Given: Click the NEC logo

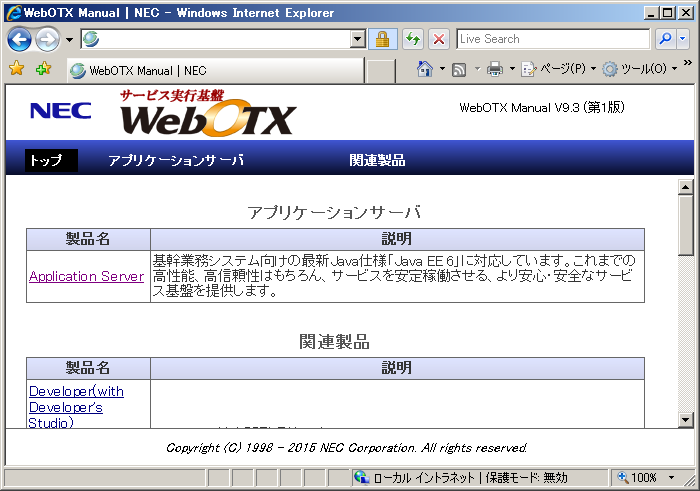Looking at the screenshot, I should tap(61, 111).
